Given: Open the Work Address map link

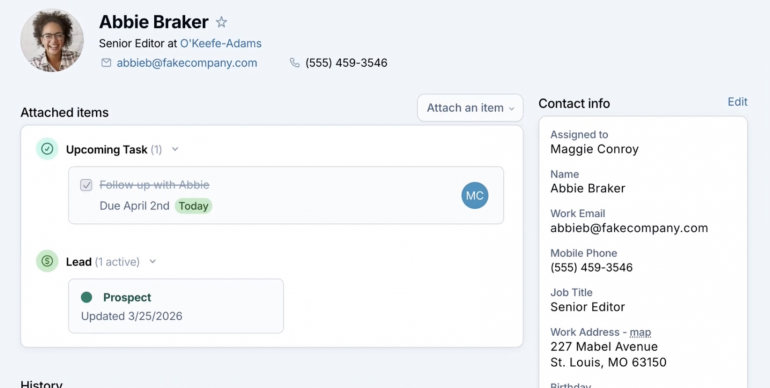Looking at the screenshot, I should 640,333.
